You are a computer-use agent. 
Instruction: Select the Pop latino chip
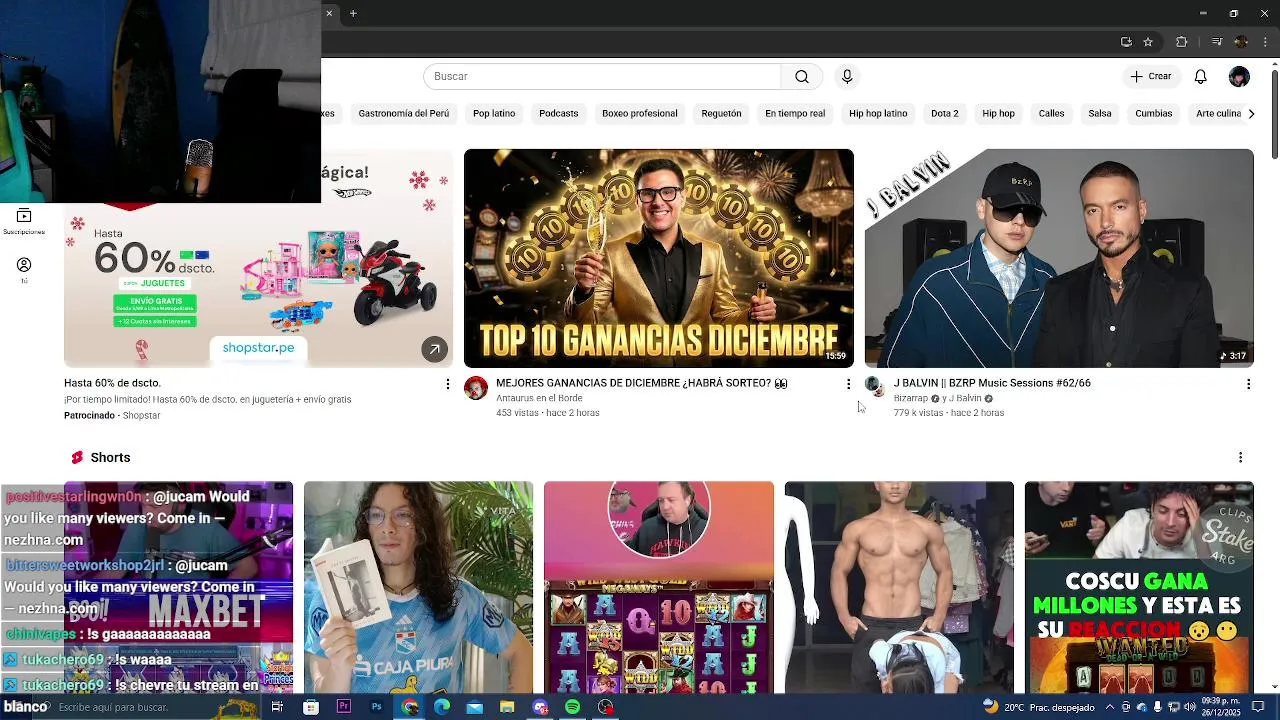(x=494, y=114)
